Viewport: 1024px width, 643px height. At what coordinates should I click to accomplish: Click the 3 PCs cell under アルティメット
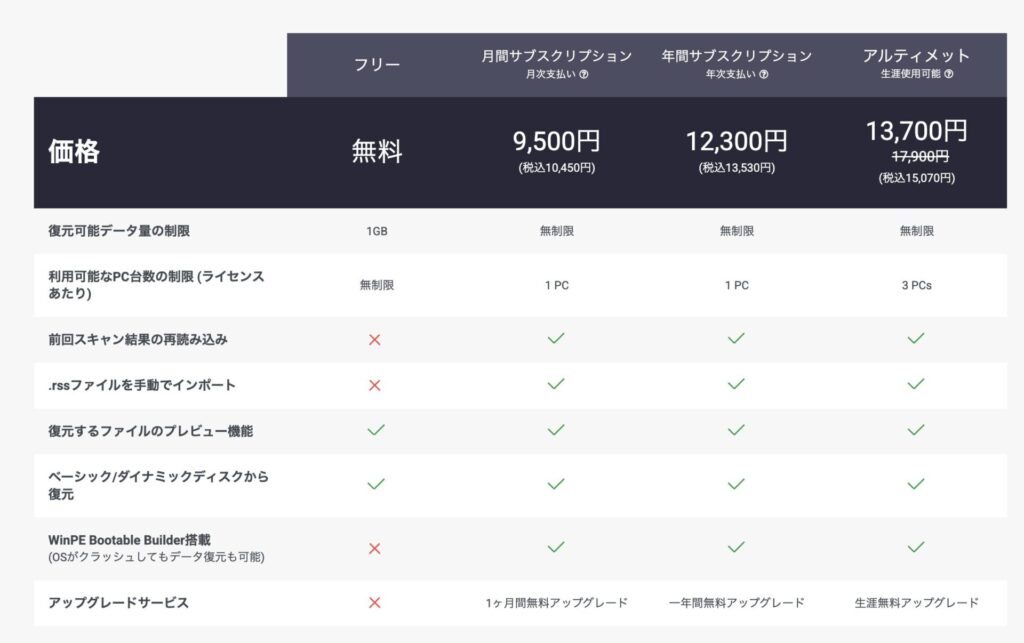(916, 285)
